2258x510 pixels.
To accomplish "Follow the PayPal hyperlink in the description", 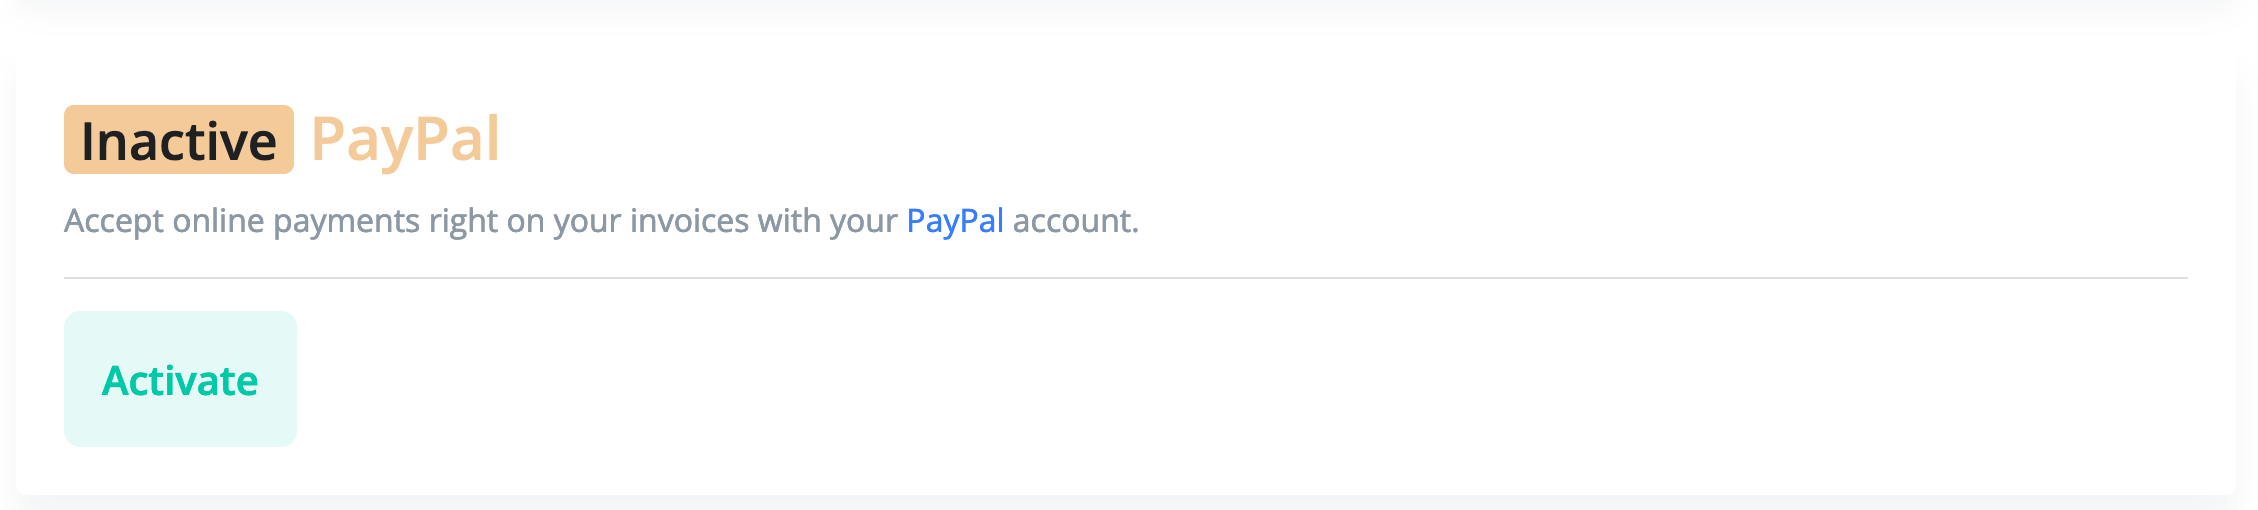I will click(x=955, y=221).
